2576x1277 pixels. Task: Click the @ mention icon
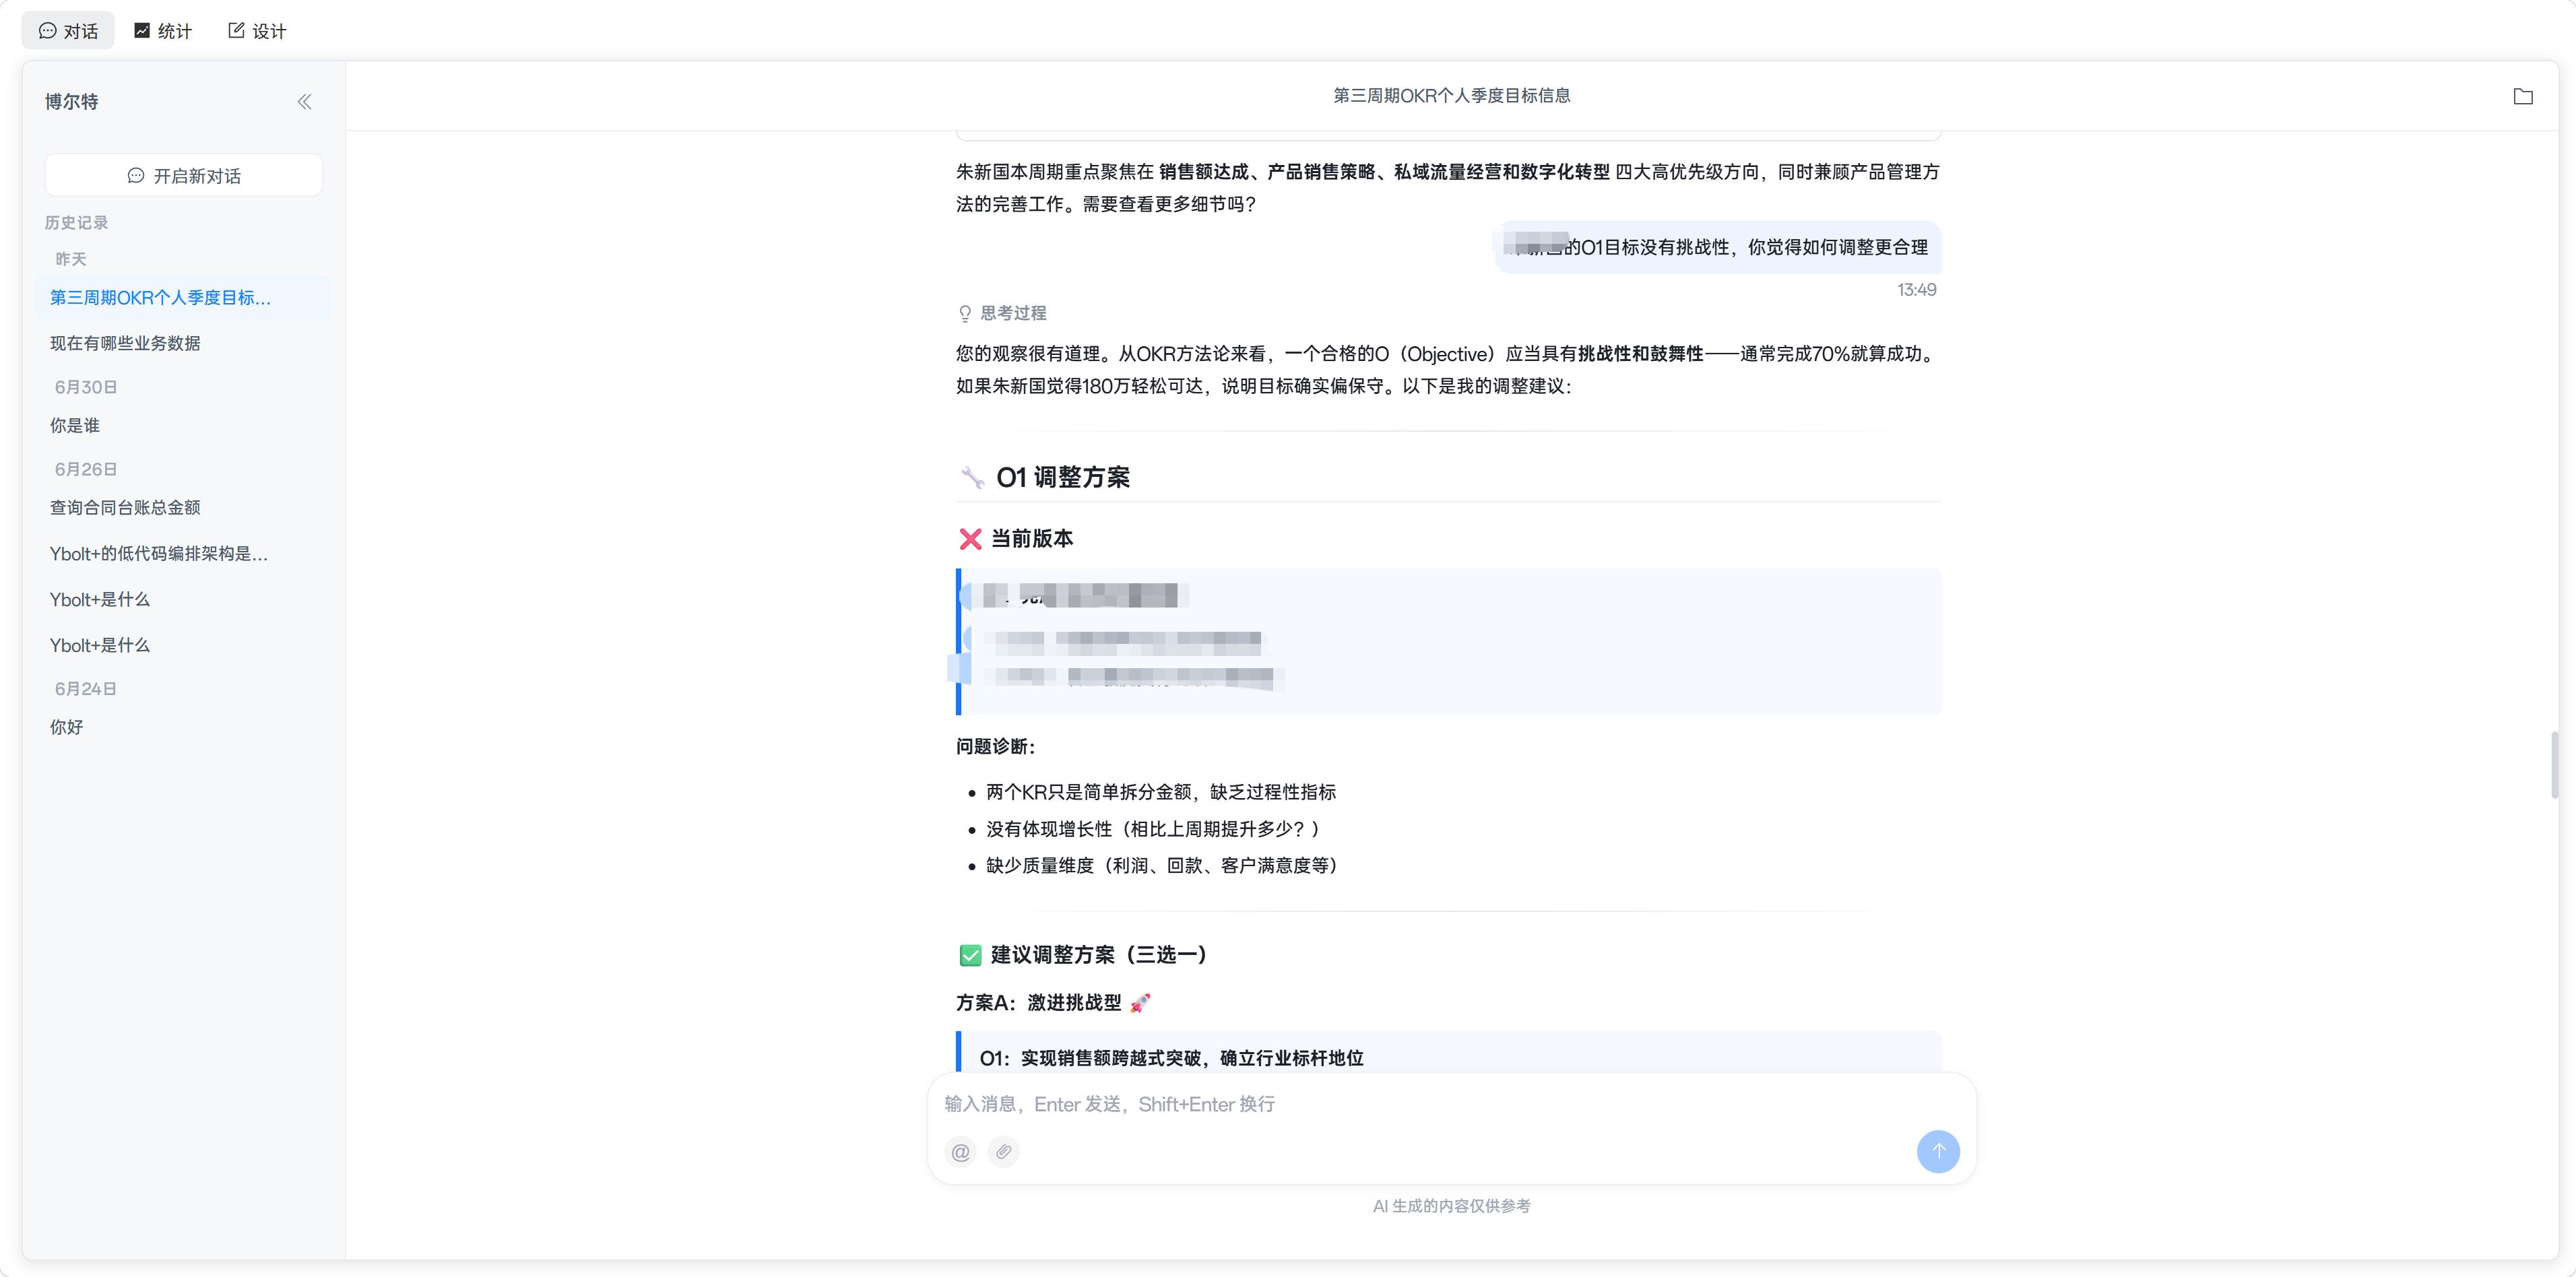tap(960, 1152)
